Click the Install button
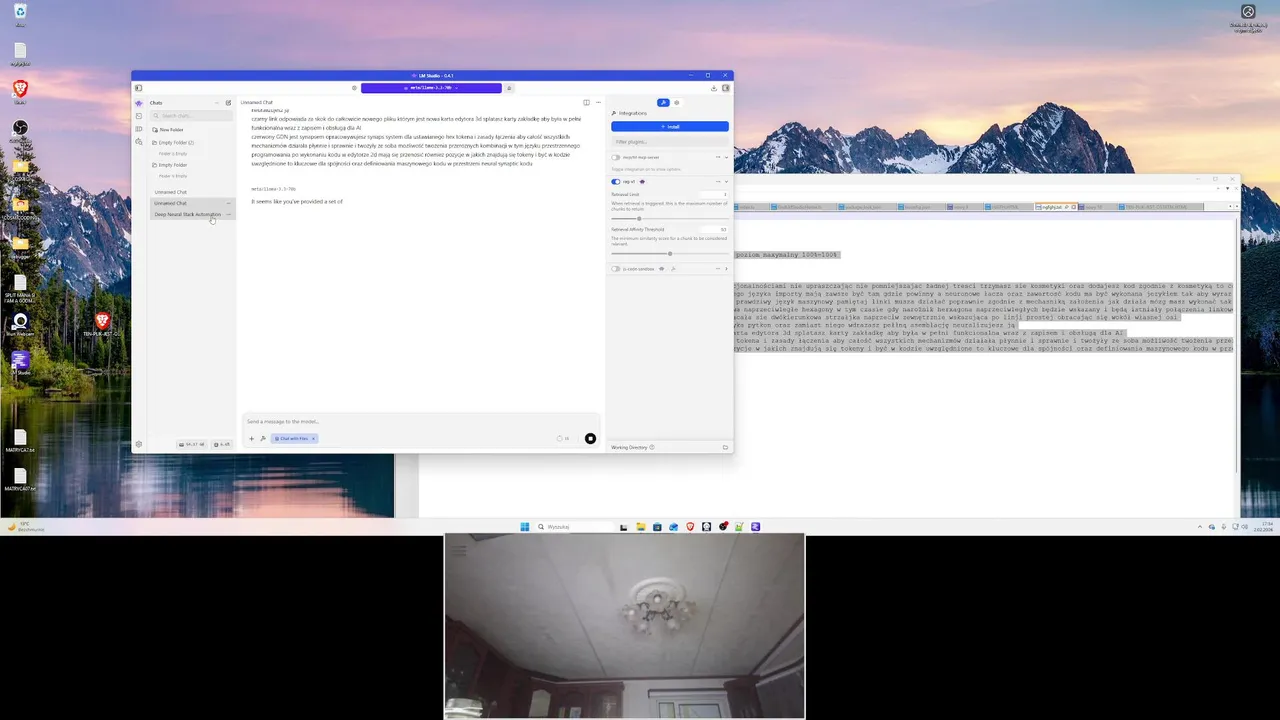Image resolution: width=1280 pixels, height=720 pixels. click(x=670, y=127)
